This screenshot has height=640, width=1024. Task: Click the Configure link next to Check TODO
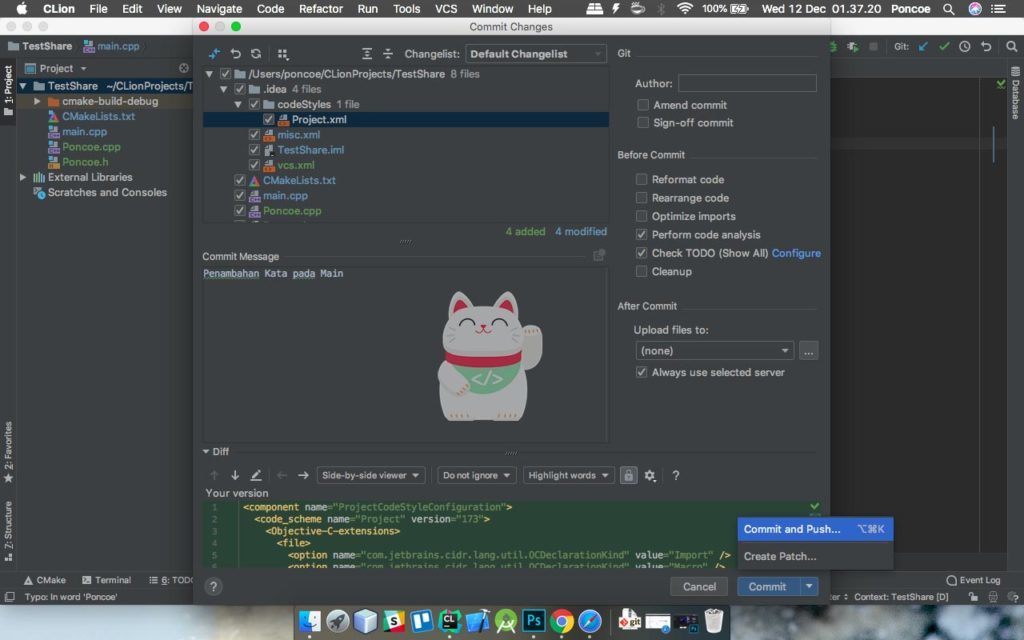(x=796, y=253)
